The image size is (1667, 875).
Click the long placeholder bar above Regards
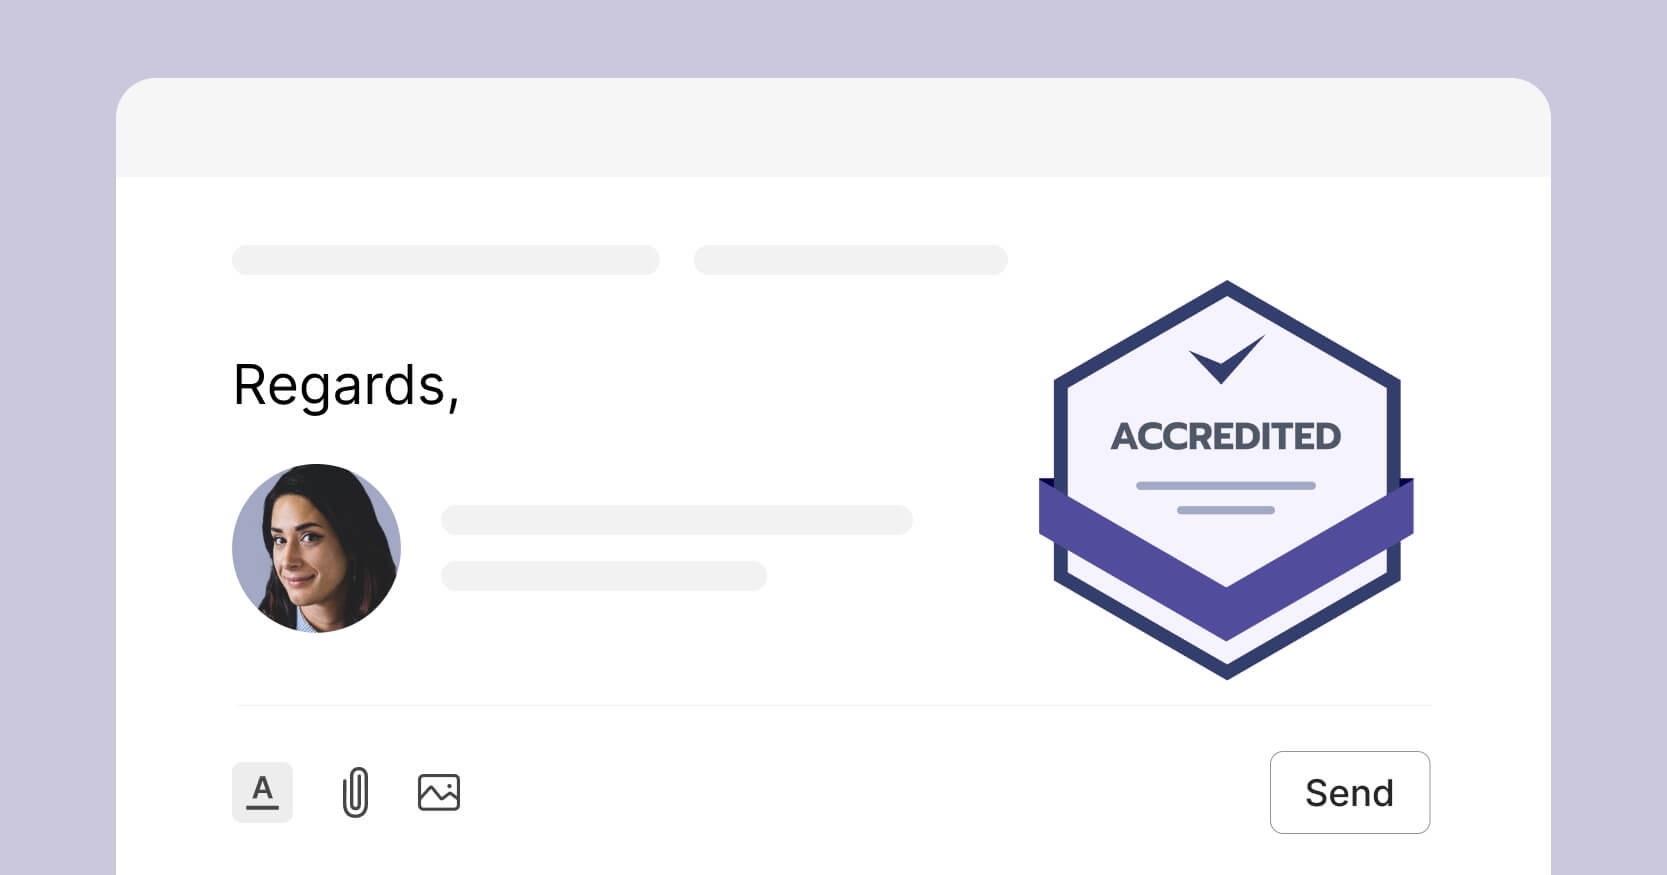[x=446, y=260]
